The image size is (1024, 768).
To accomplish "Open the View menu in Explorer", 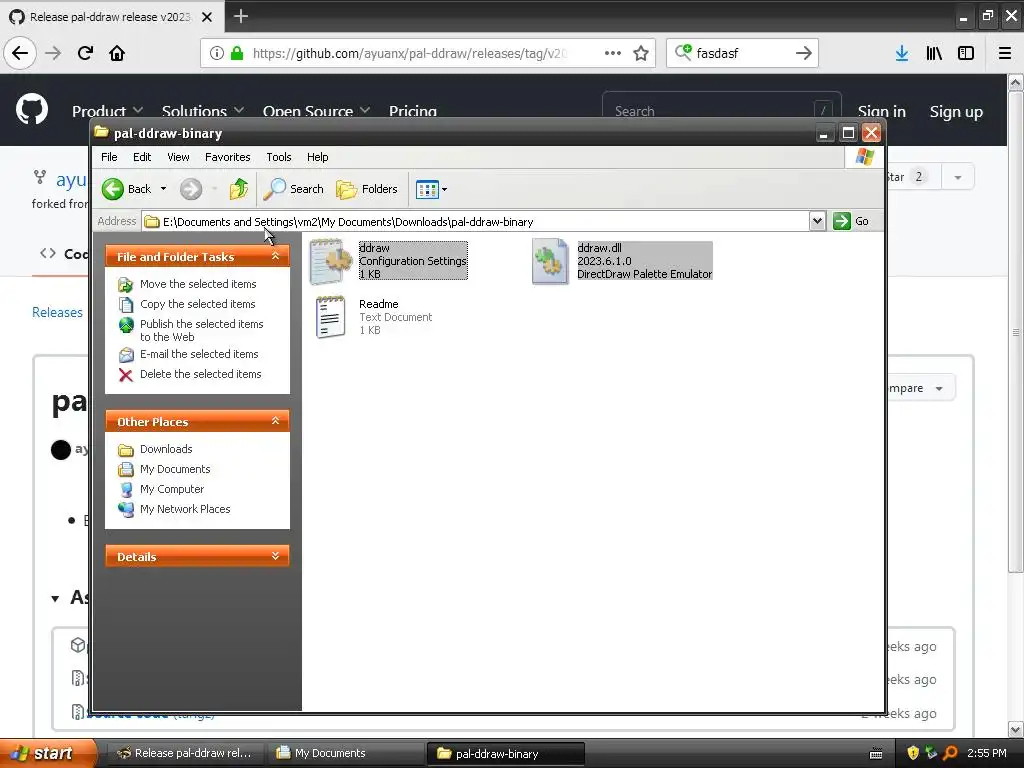I will point(178,157).
